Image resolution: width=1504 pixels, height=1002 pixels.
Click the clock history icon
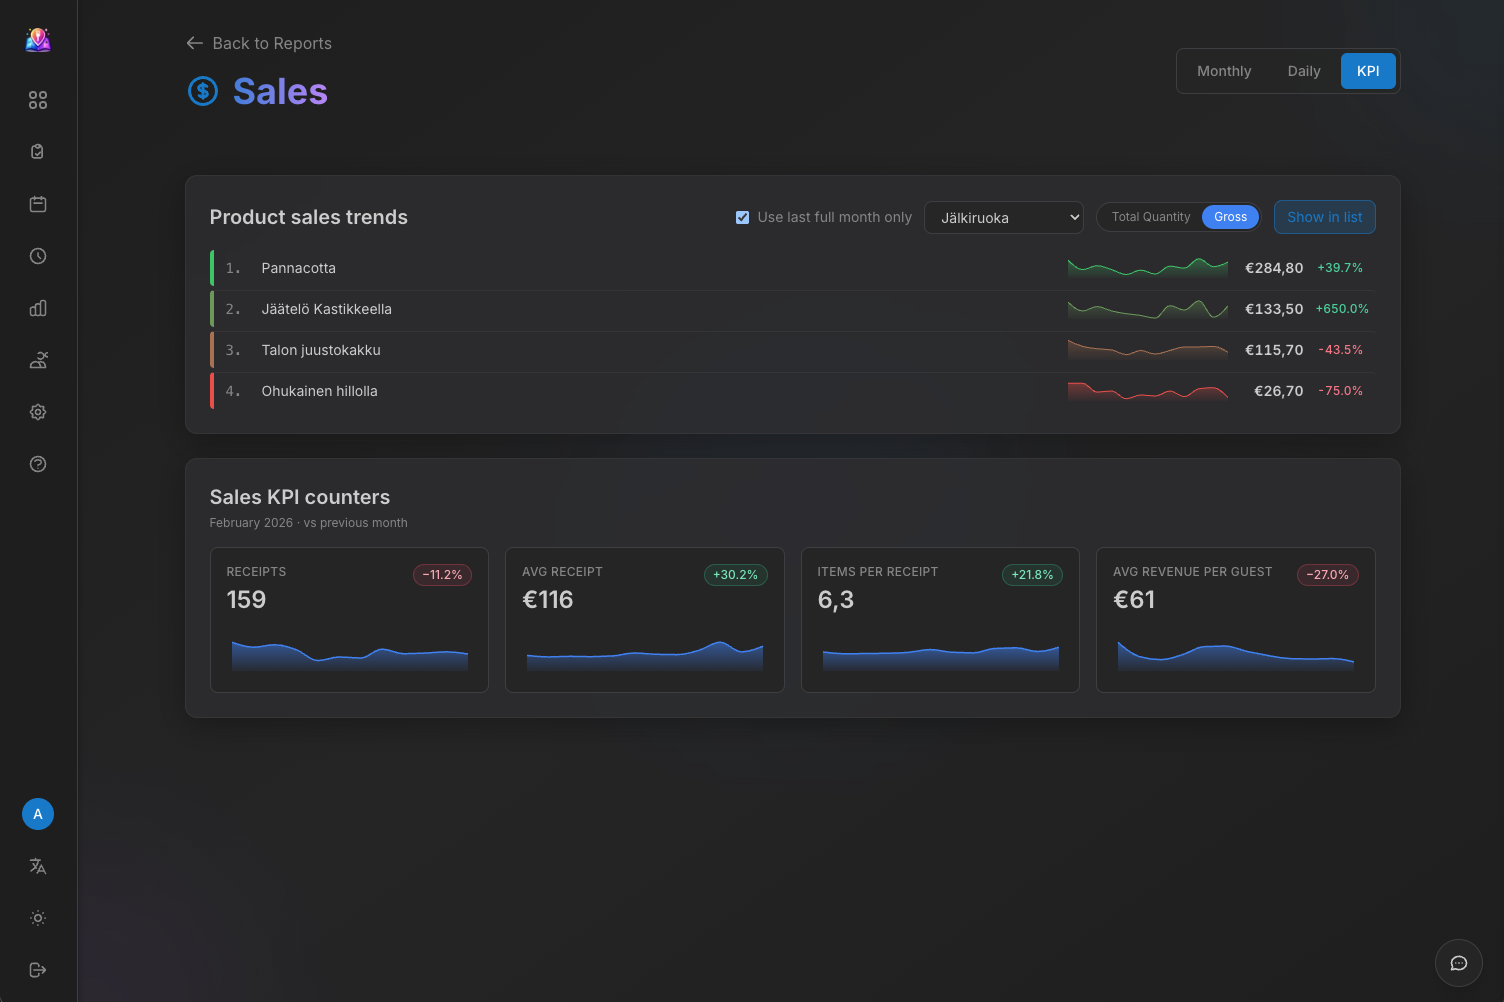(38, 256)
